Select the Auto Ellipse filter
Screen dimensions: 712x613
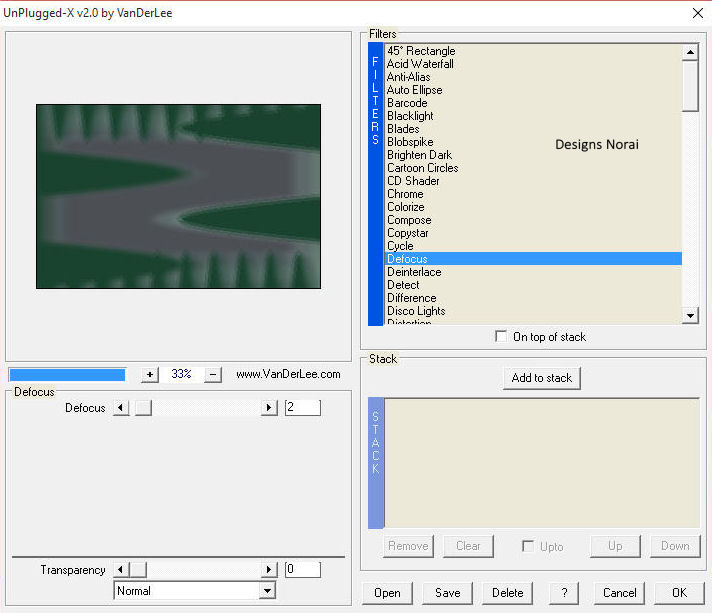tap(533, 90)
